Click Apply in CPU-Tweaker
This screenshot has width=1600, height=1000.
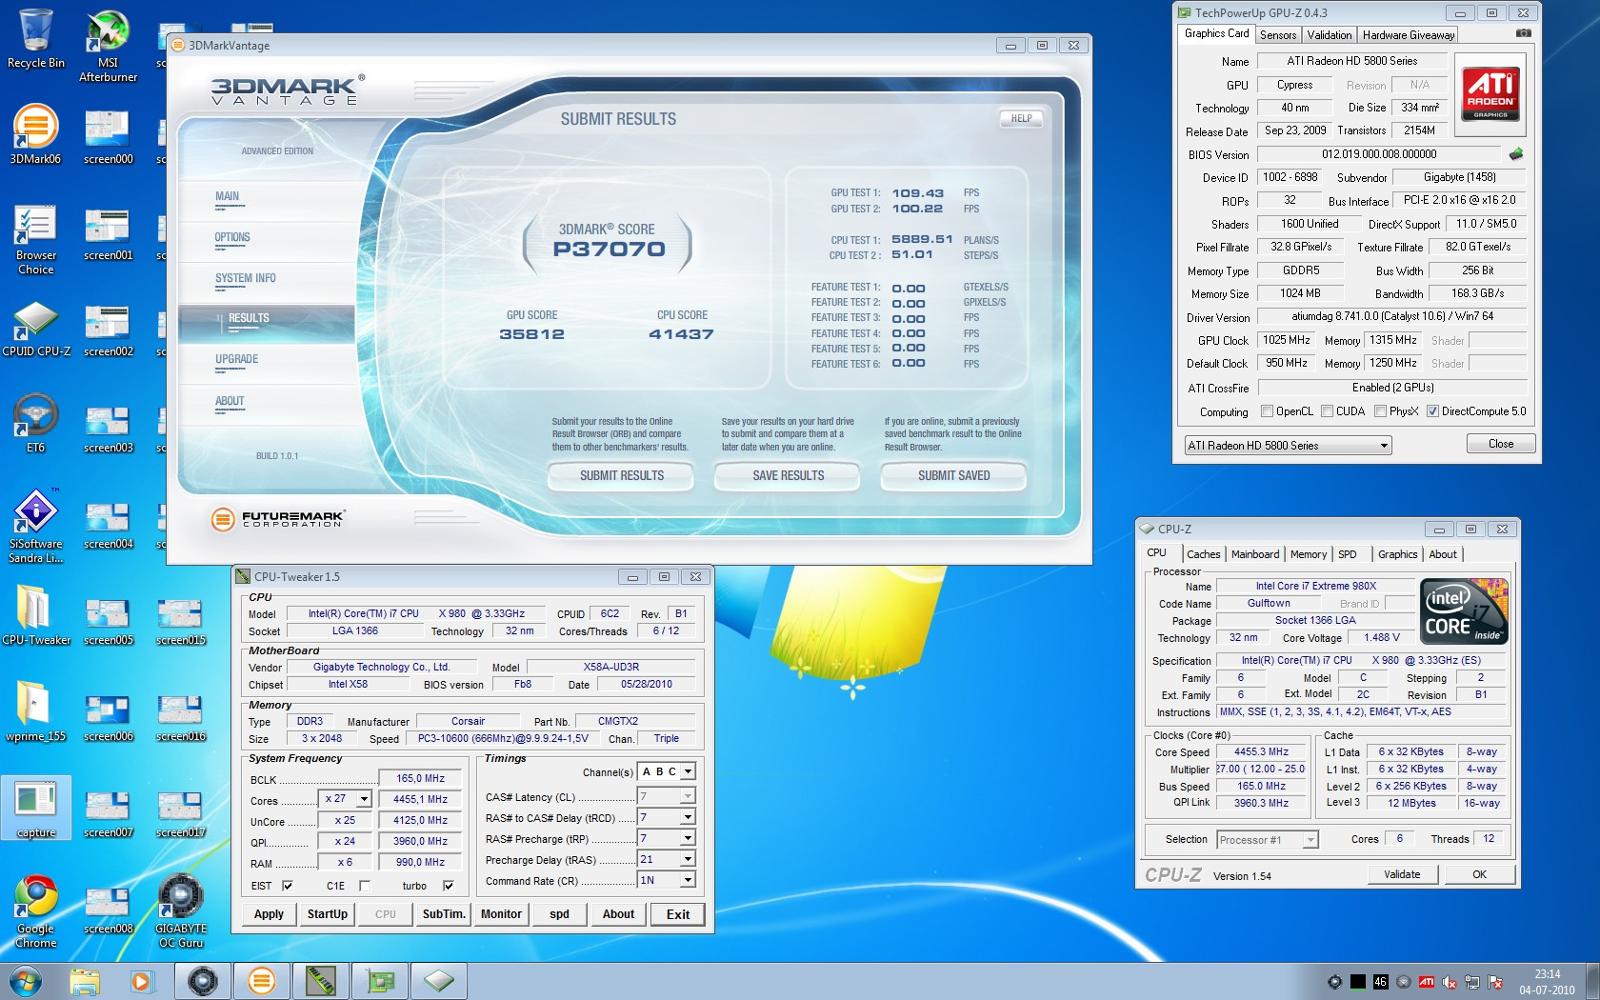(x=268, y=914)
